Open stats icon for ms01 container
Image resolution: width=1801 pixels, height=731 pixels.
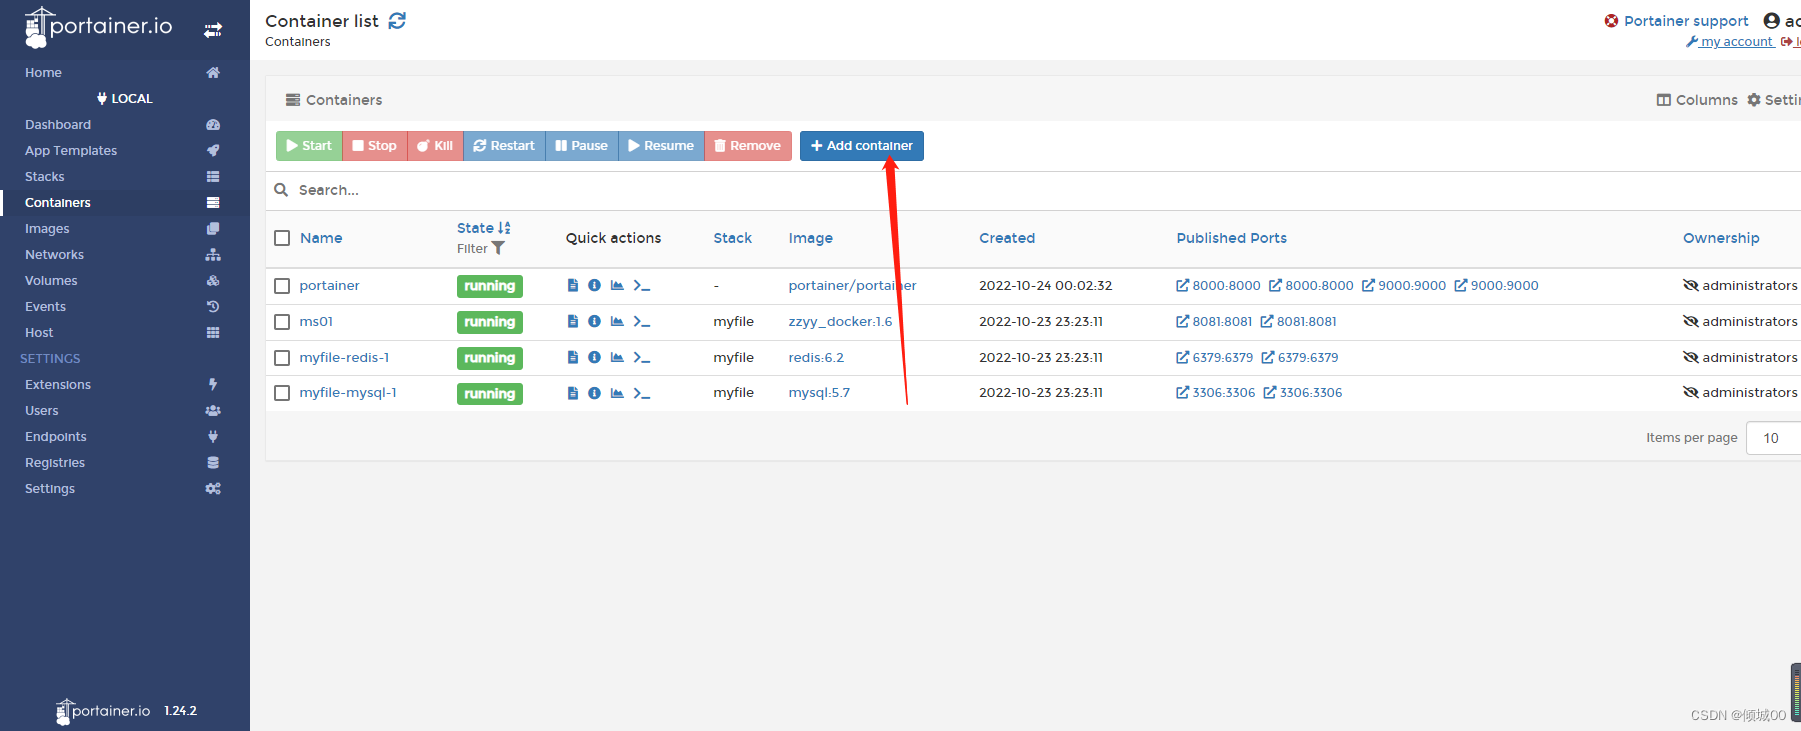tap(617, 322)
